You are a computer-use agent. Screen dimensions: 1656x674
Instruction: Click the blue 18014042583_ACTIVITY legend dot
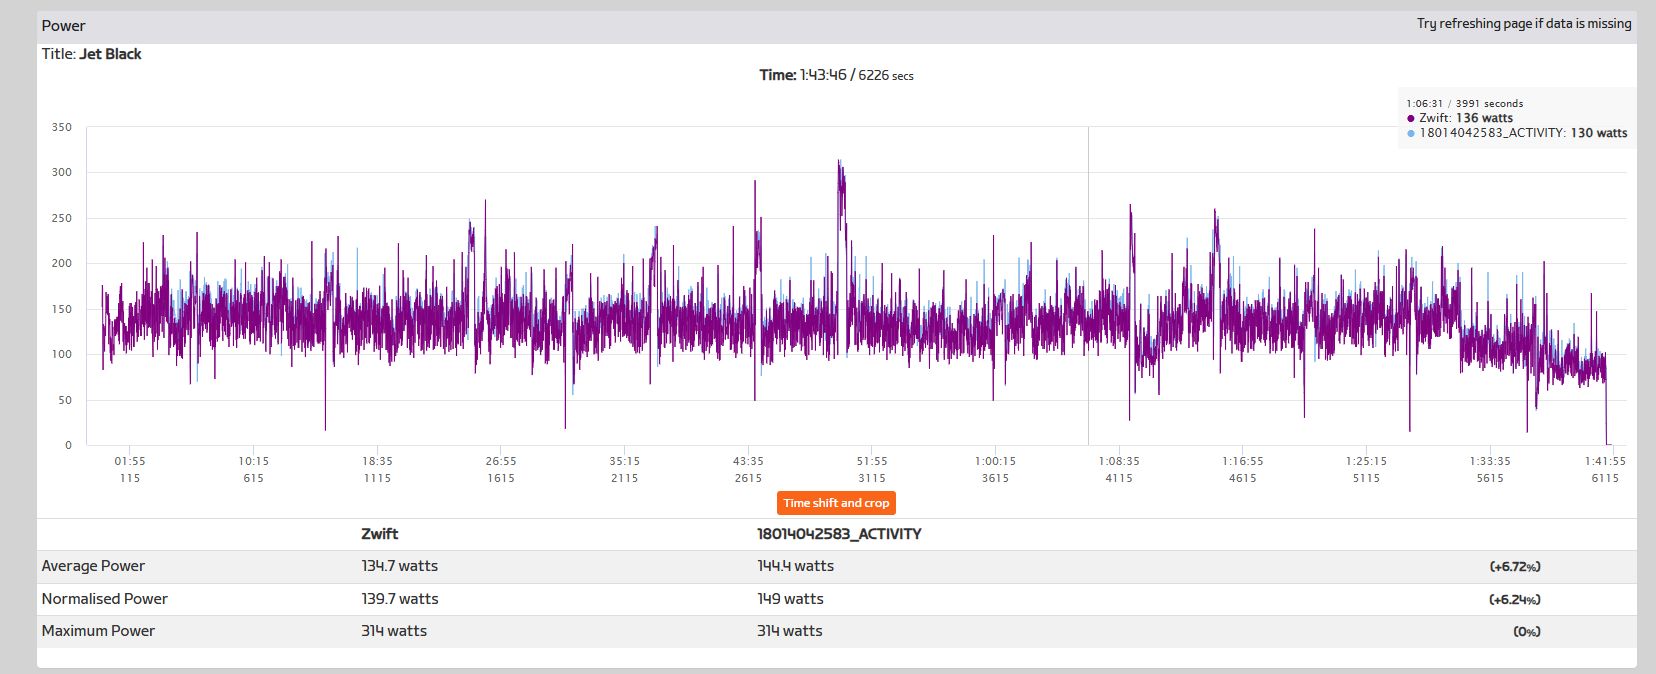(x=1411, y=133)
